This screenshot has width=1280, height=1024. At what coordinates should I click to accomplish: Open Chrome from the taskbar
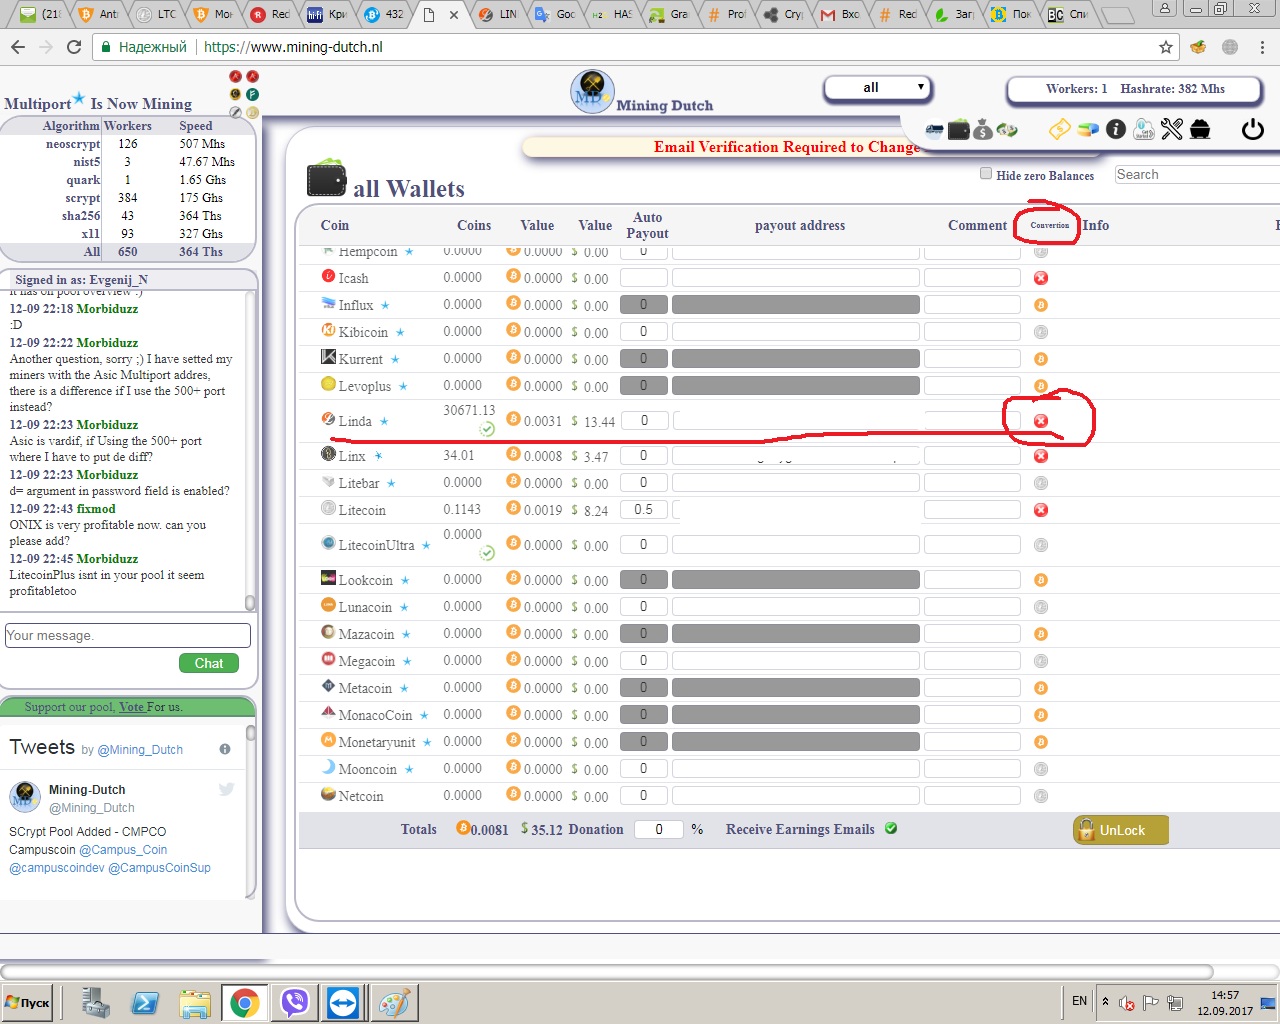tap(245, 1002)
